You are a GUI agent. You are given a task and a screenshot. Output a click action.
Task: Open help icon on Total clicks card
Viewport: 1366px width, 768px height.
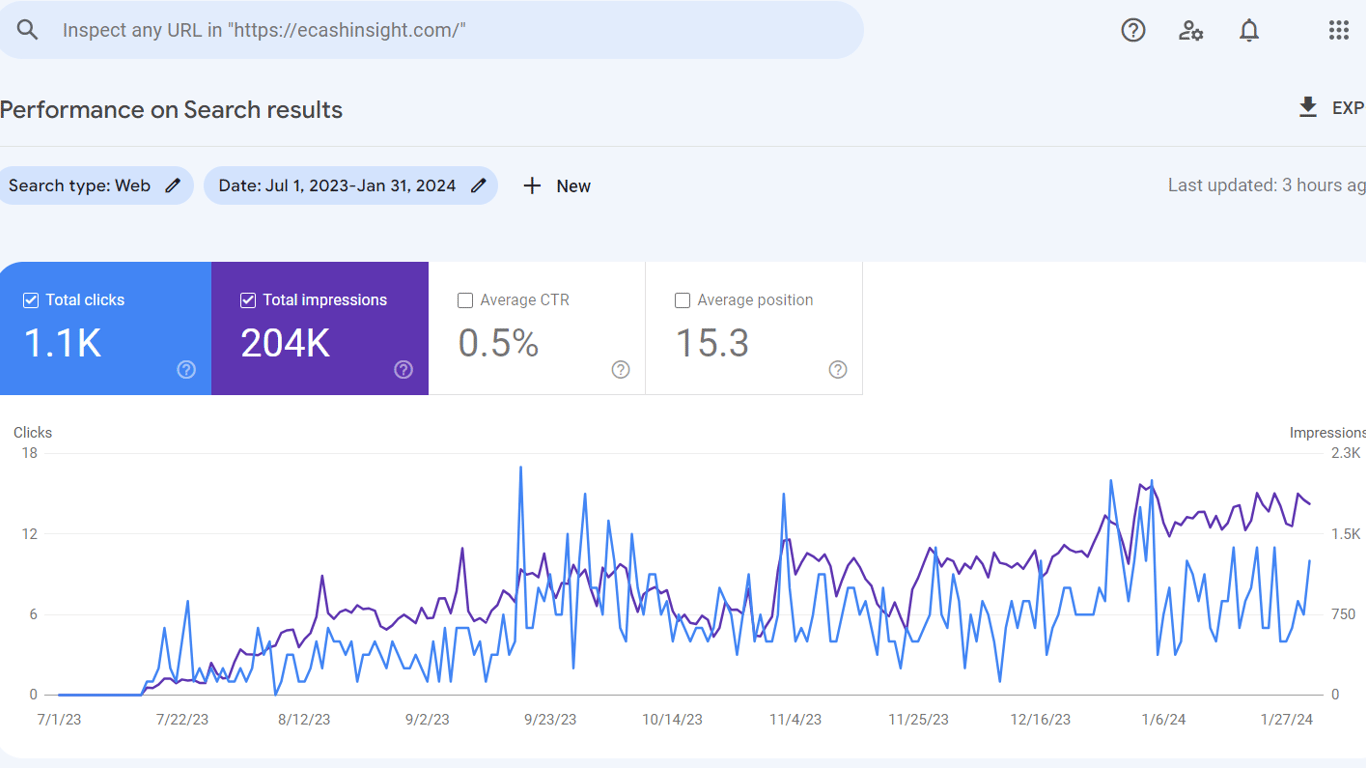(186, 370)
